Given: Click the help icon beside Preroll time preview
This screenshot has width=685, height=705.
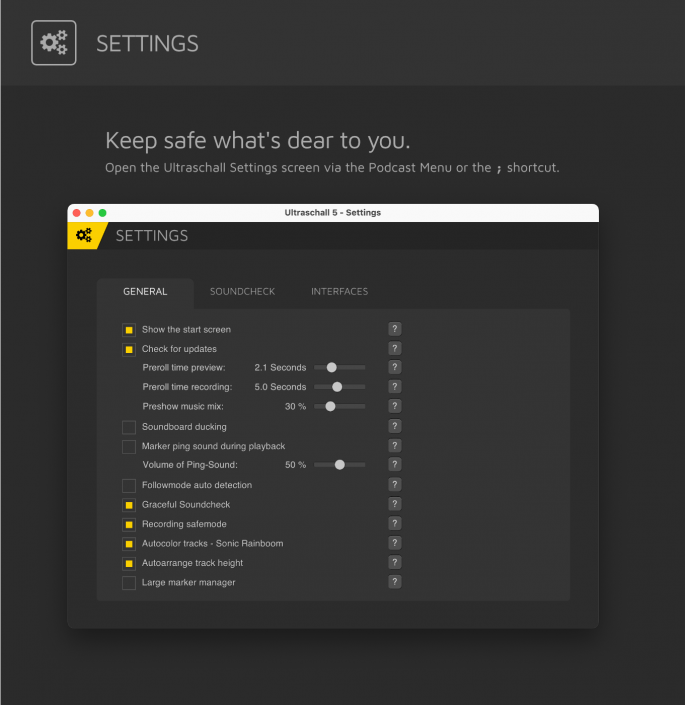Looking at the screenshot, I should pos(395,367).
